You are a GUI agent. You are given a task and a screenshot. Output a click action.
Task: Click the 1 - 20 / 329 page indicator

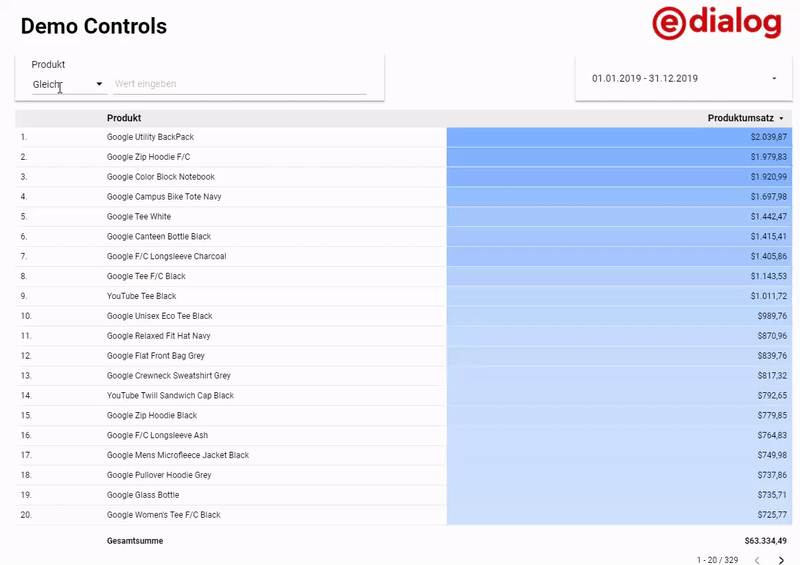click(717, 560)
